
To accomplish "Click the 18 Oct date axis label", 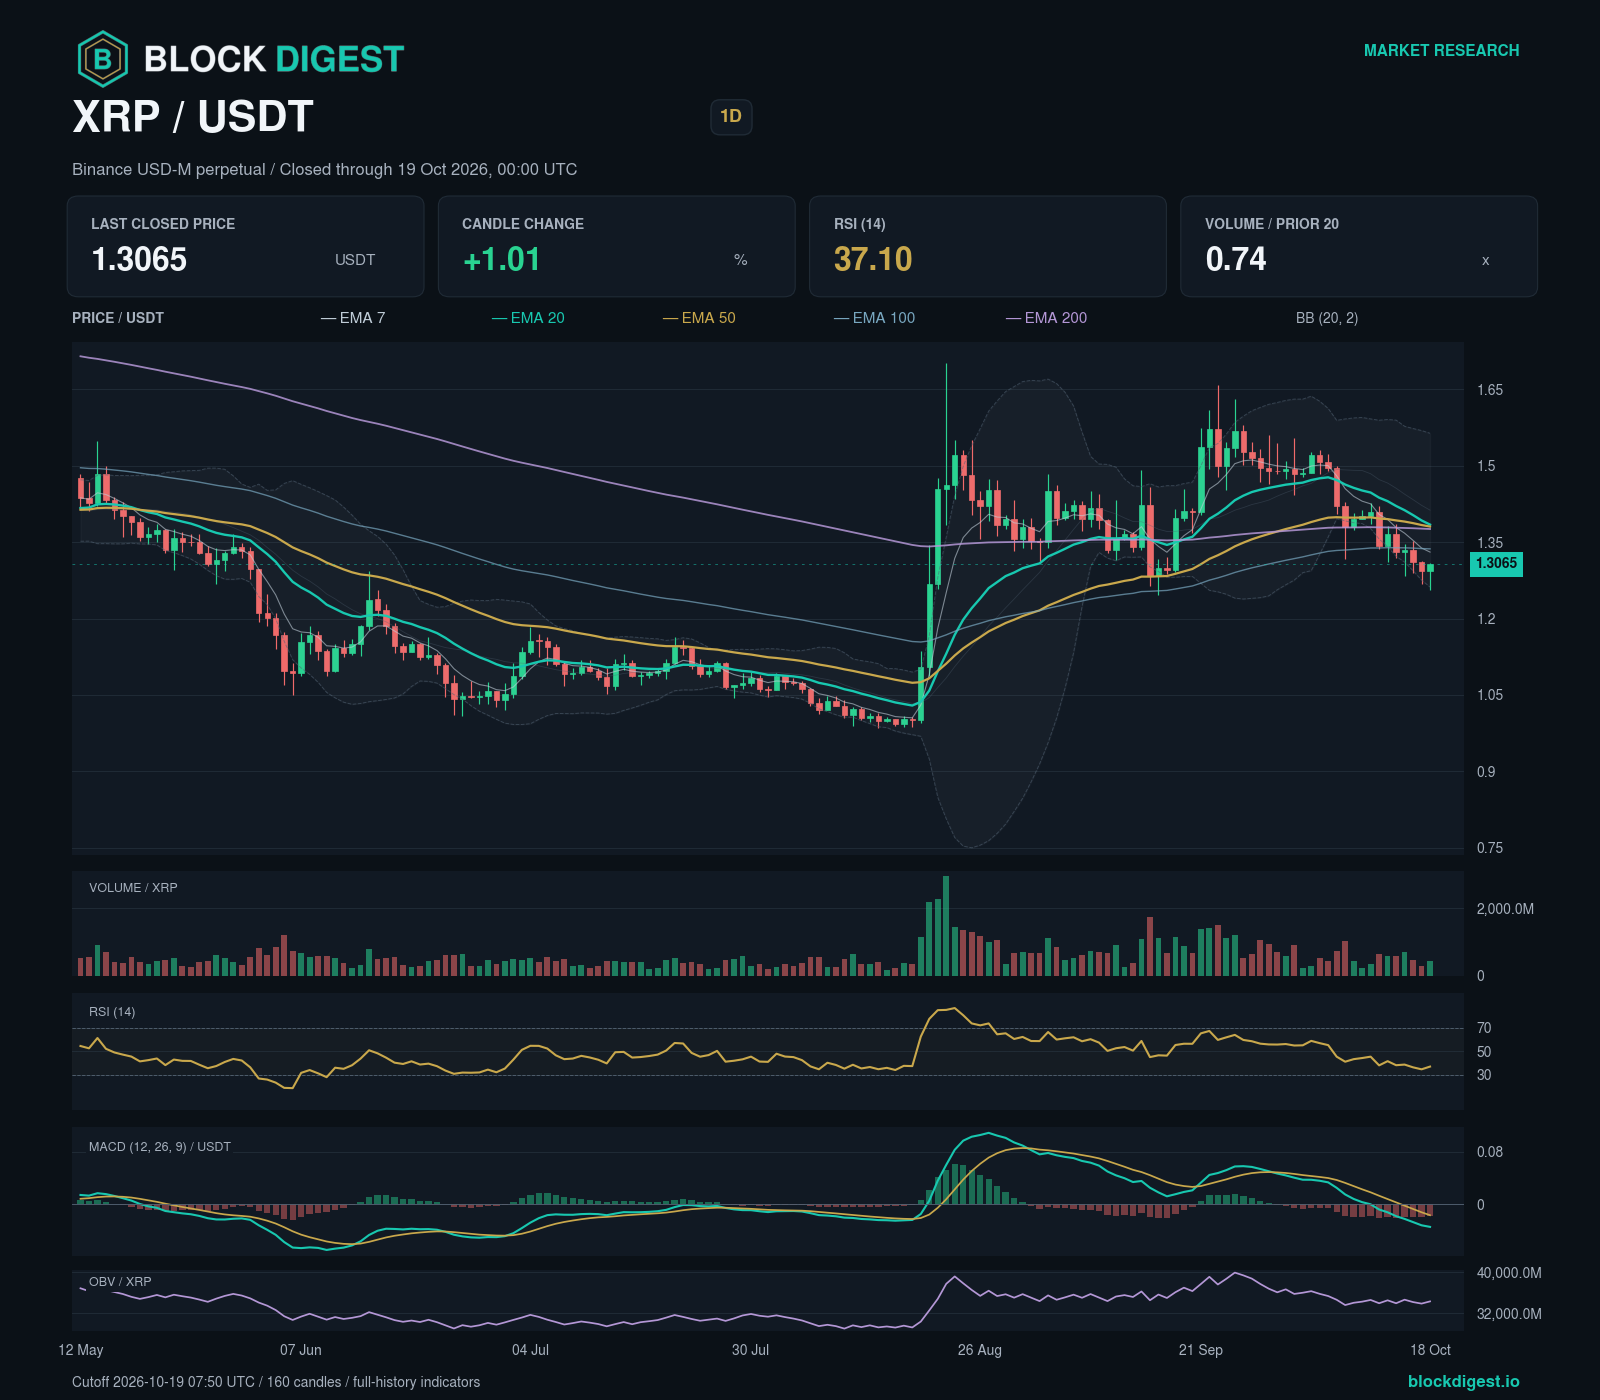I will (1430, 1350).
